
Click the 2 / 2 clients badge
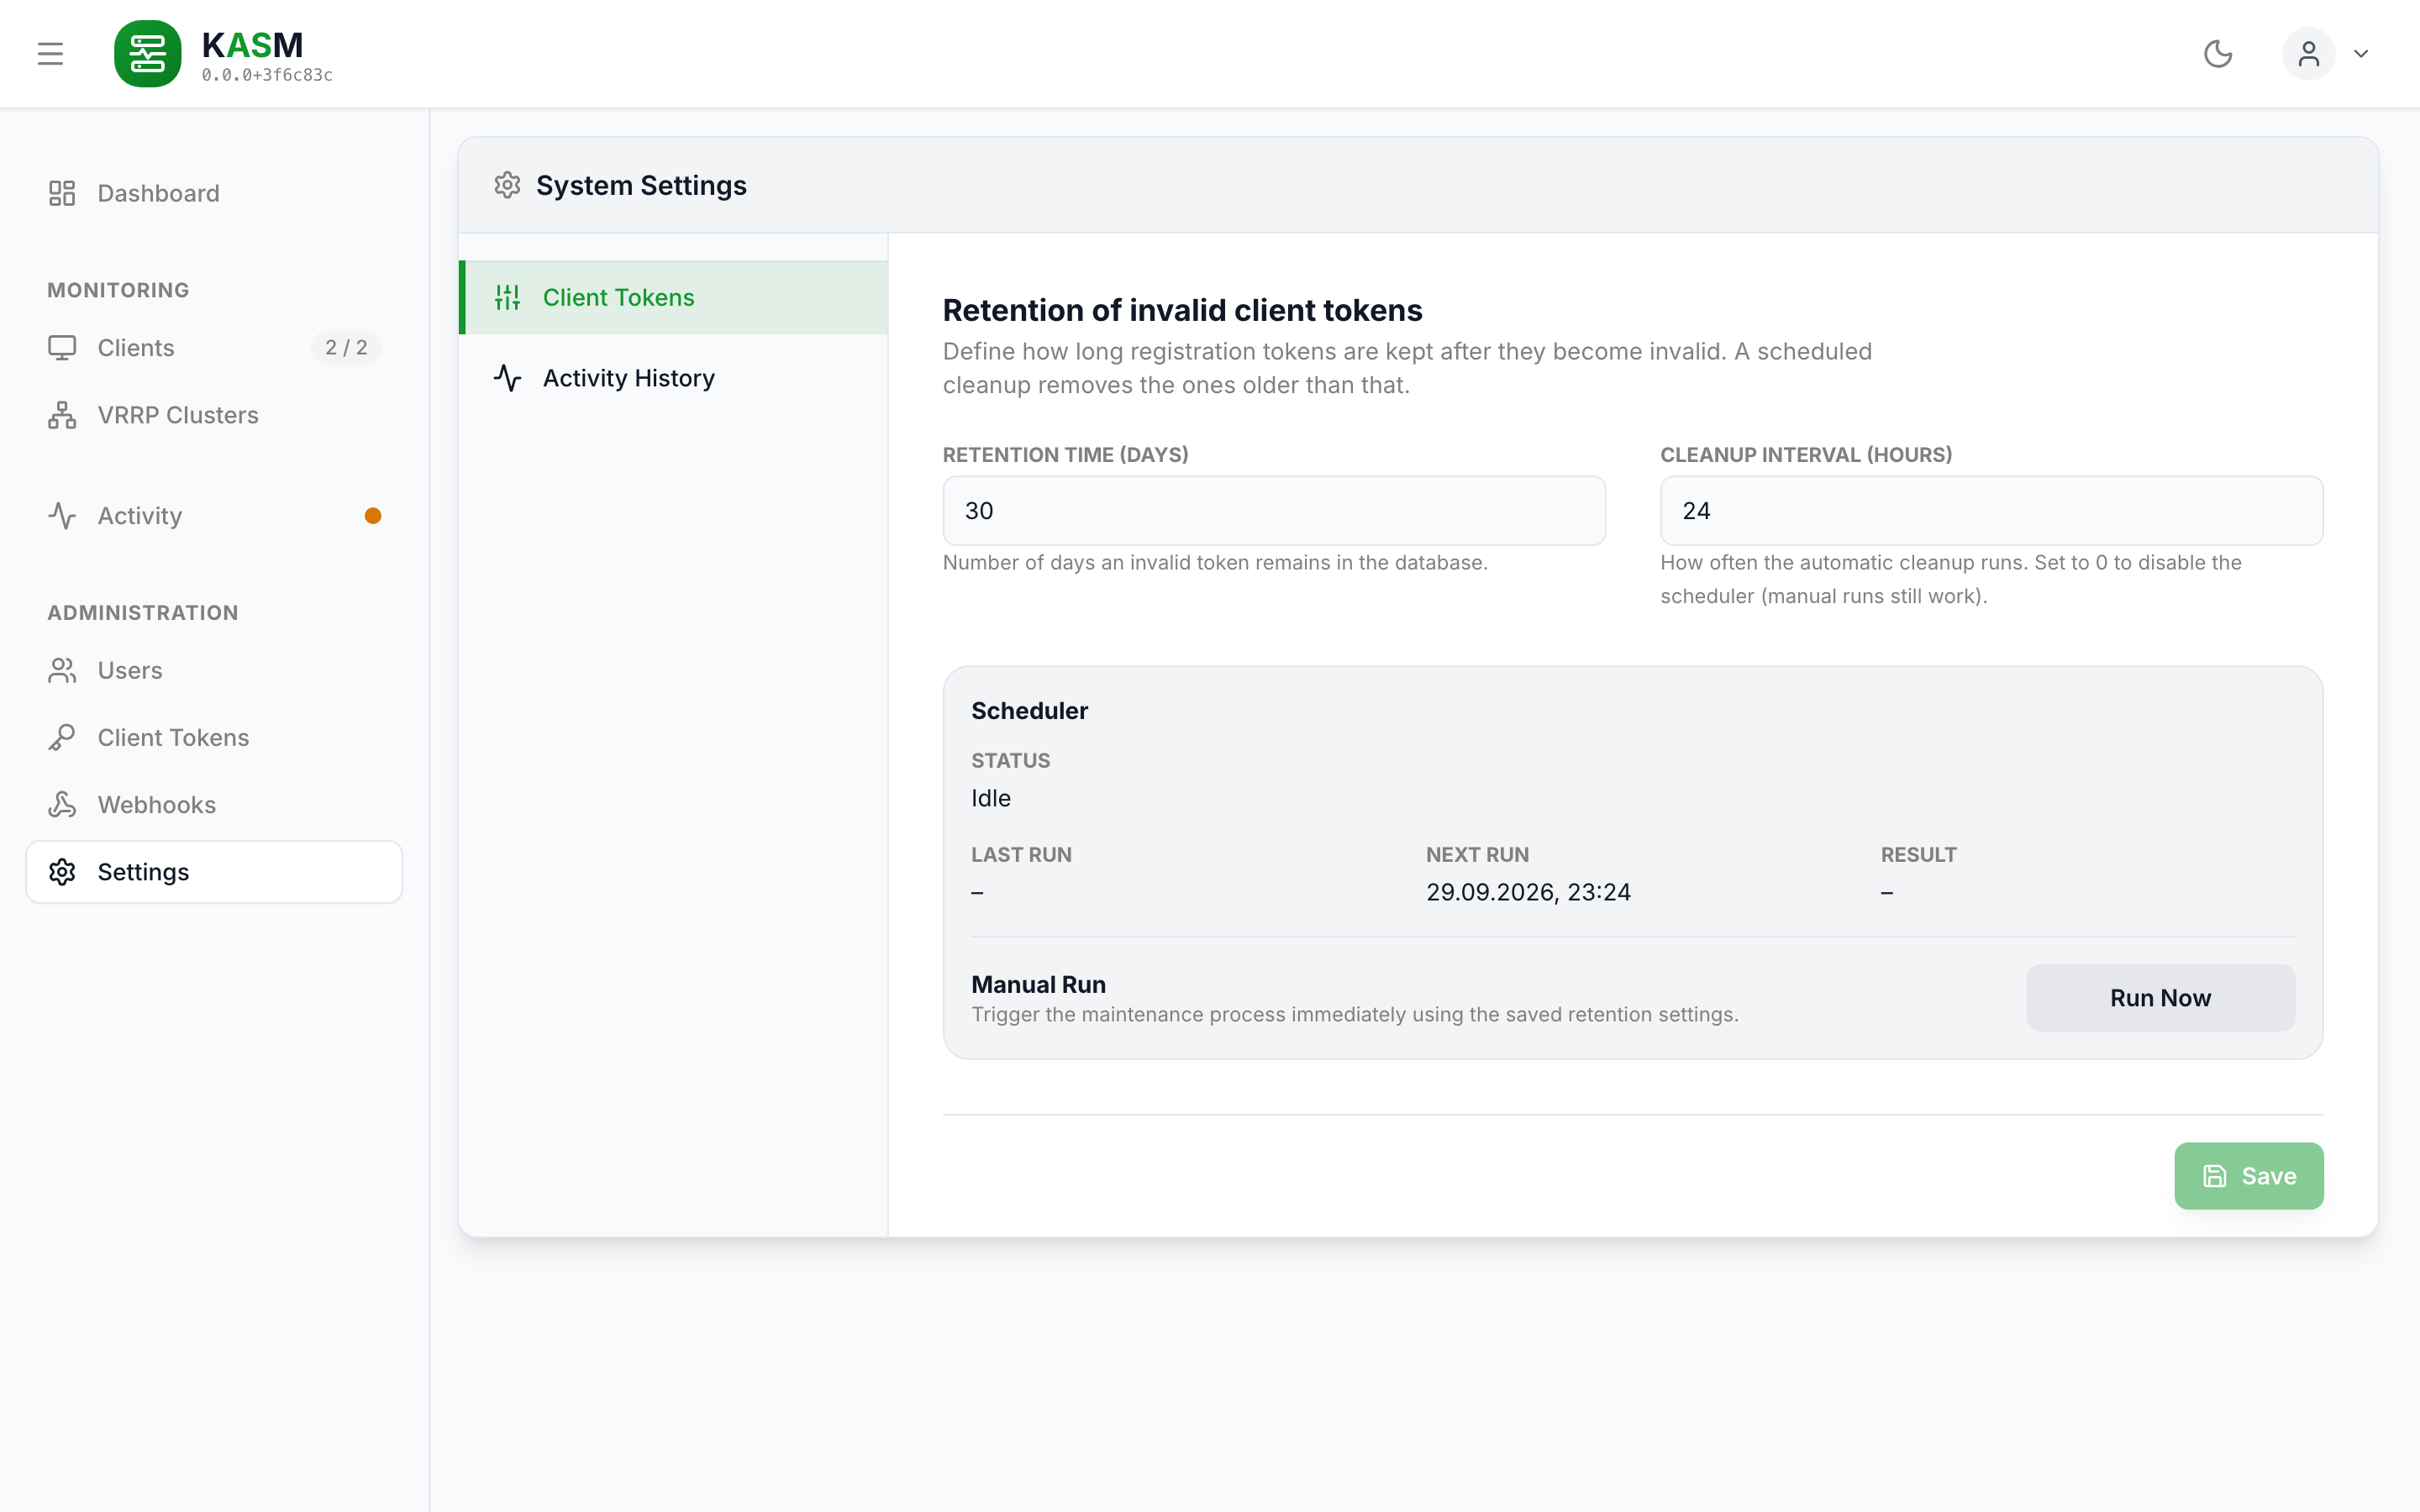point(346,348)
